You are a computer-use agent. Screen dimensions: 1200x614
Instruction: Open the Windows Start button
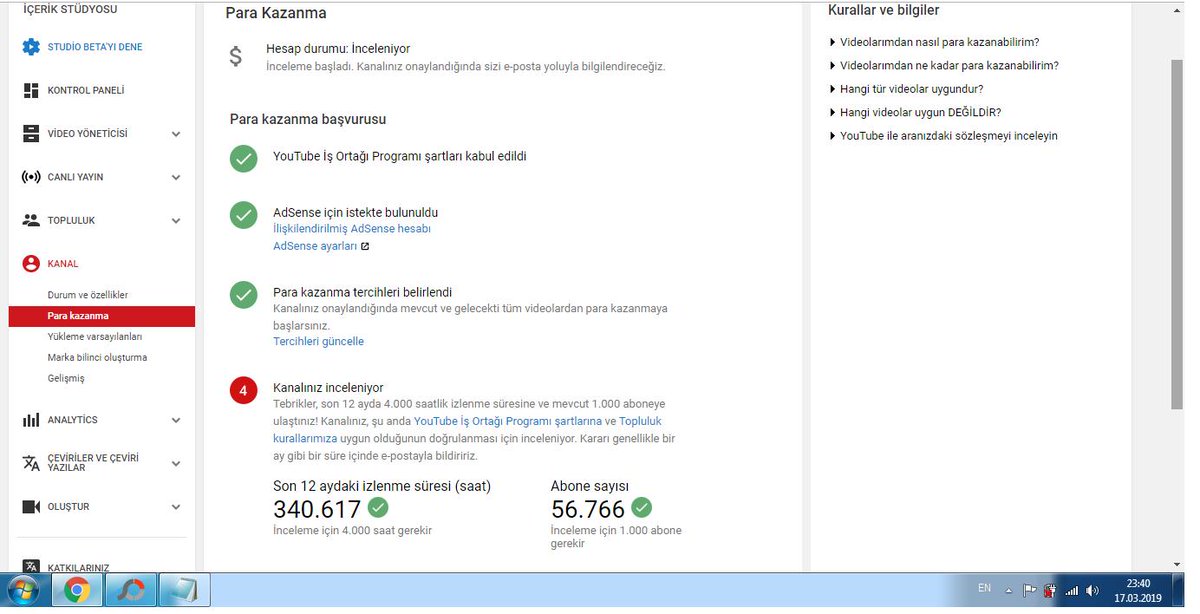point(22,590)
